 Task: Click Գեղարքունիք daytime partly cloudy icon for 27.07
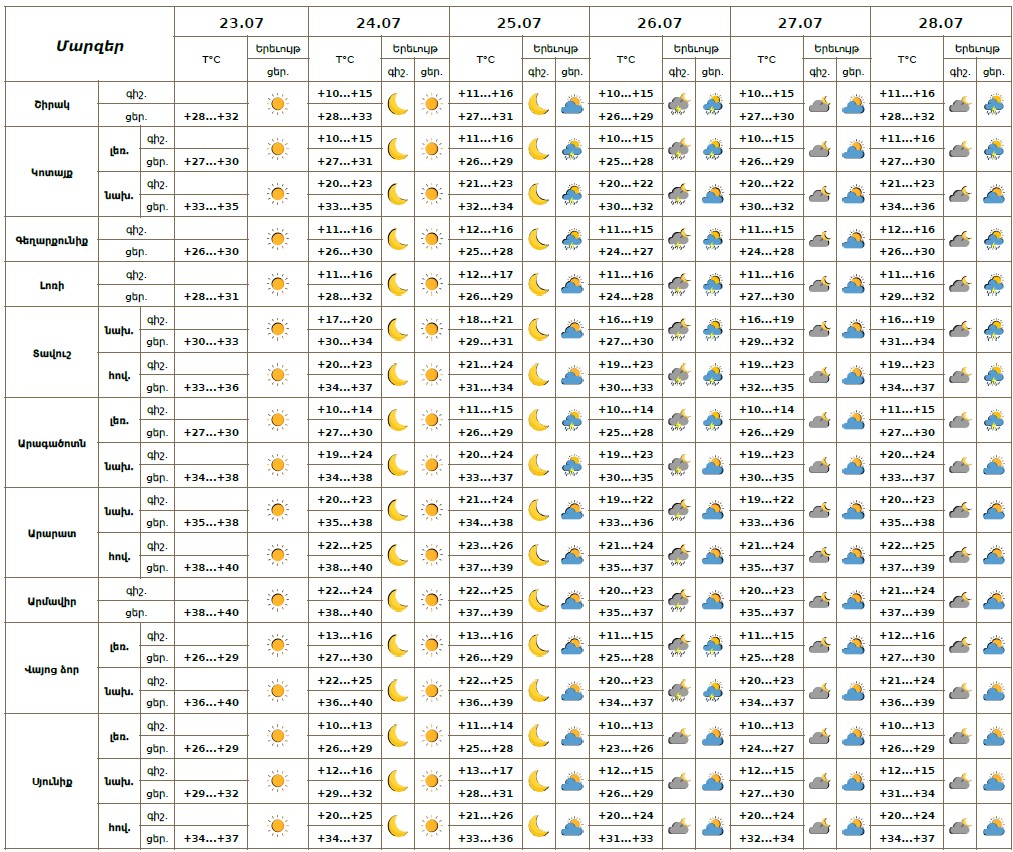(853, 240)
